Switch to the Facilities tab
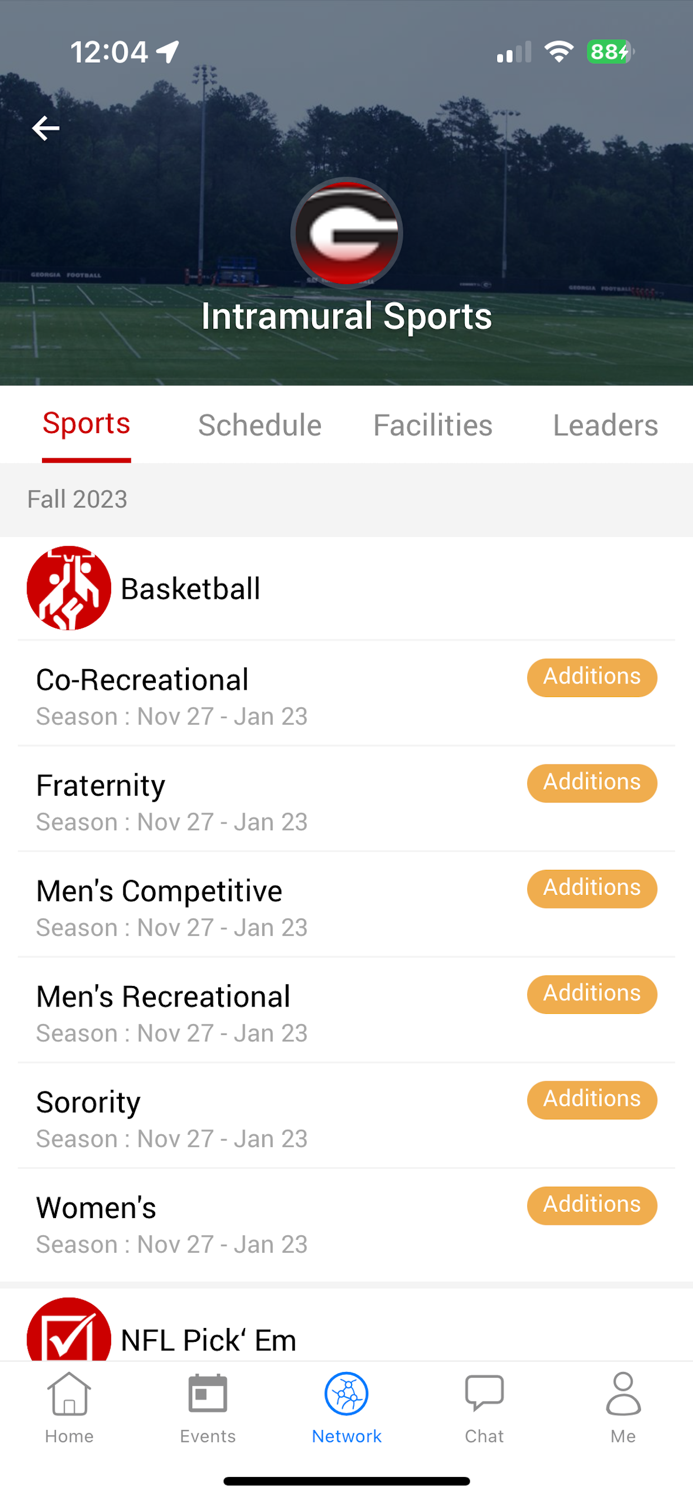 pos(432,424)
